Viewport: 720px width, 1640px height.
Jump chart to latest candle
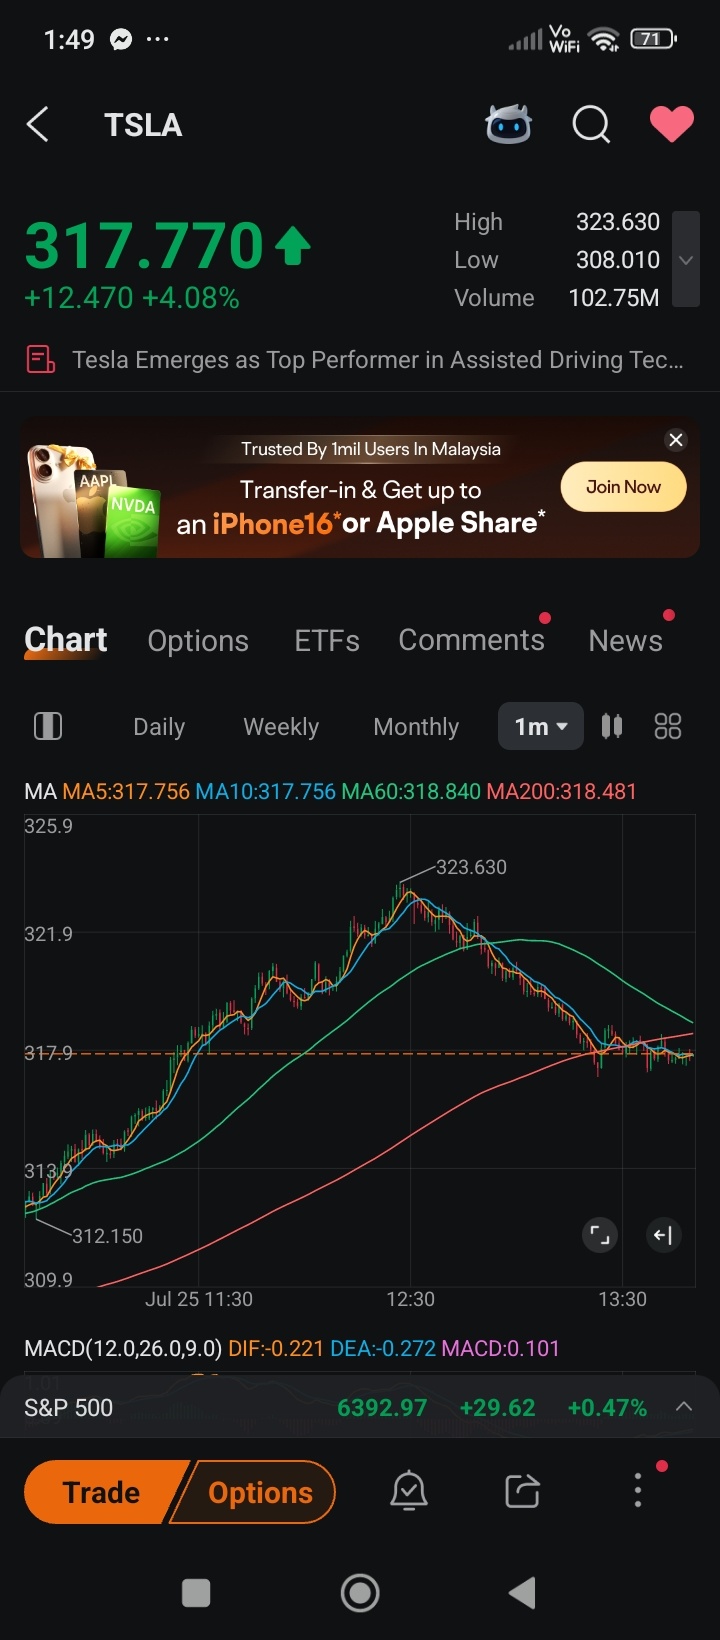tap(663, 1235)
